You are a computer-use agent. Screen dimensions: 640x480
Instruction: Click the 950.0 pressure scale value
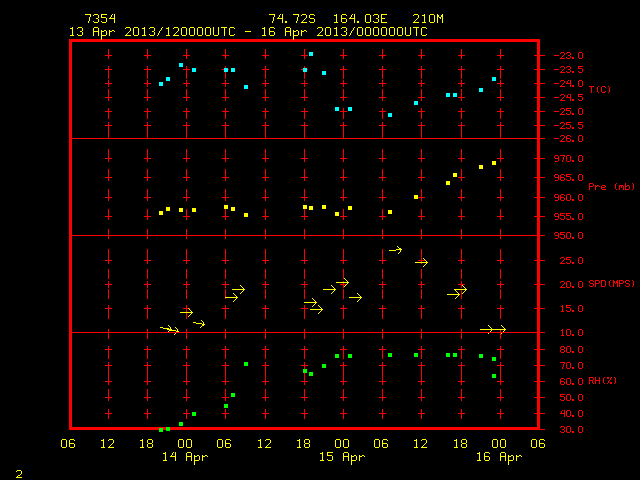pos(569,236)
